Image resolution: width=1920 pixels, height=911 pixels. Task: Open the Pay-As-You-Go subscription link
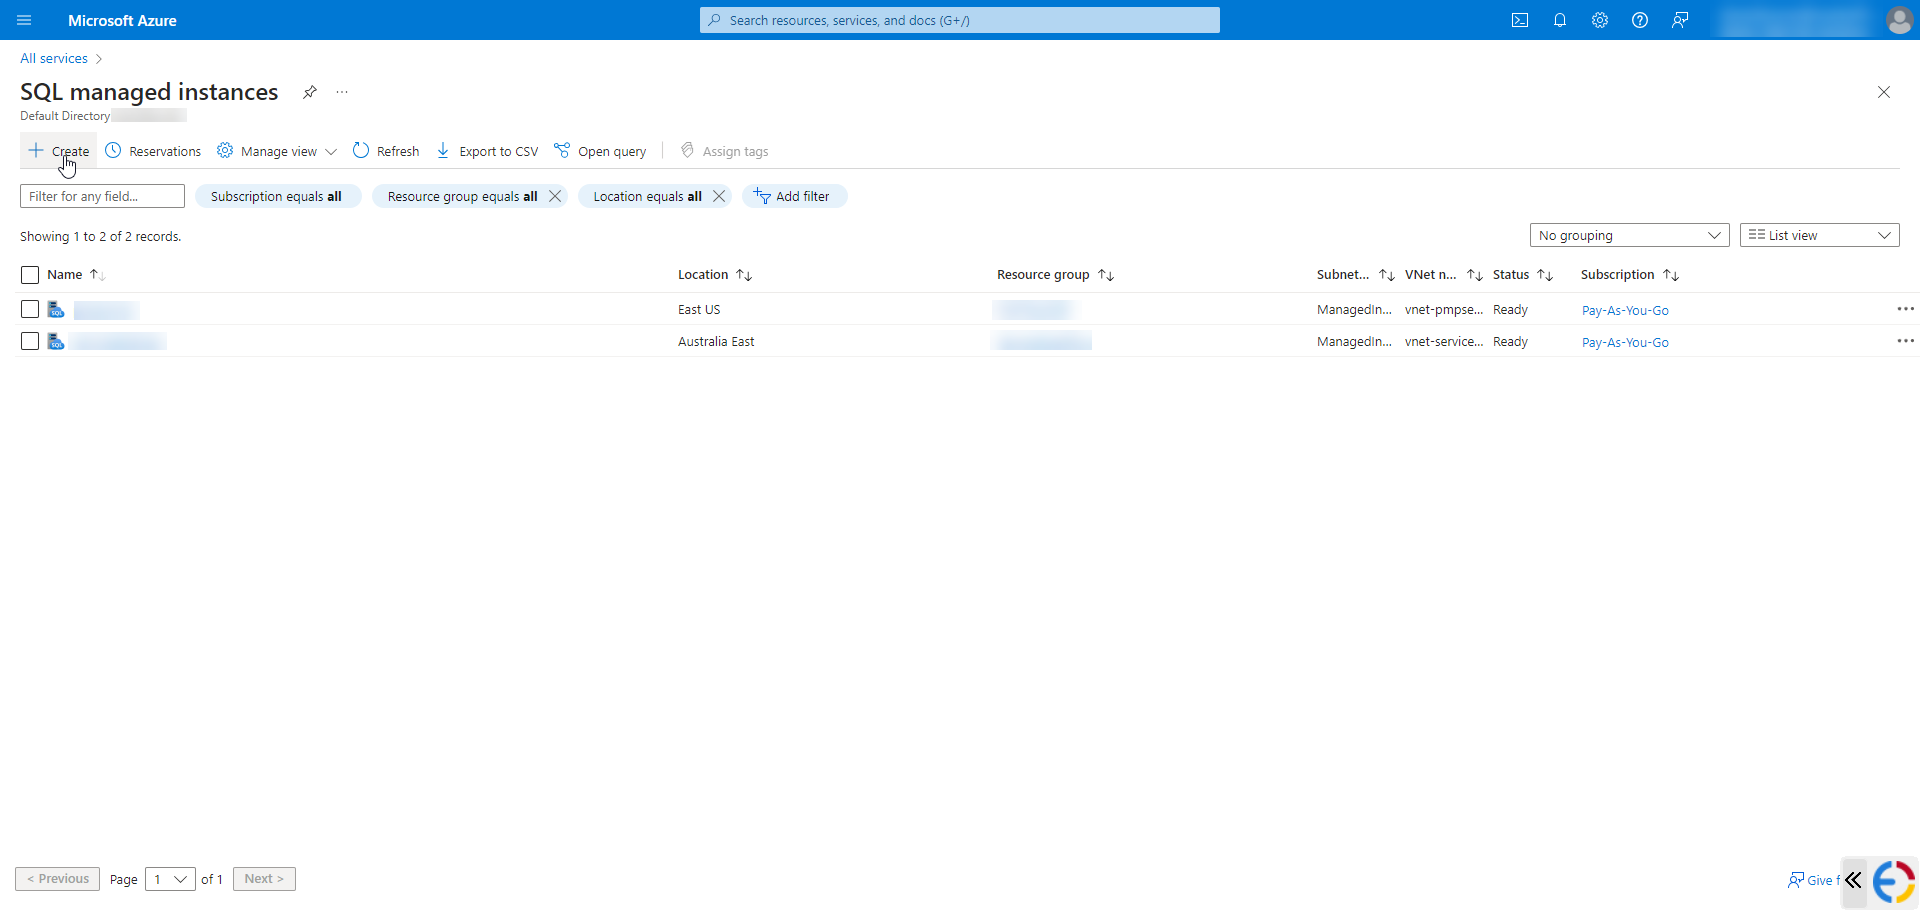click(x=1625, y=310)
